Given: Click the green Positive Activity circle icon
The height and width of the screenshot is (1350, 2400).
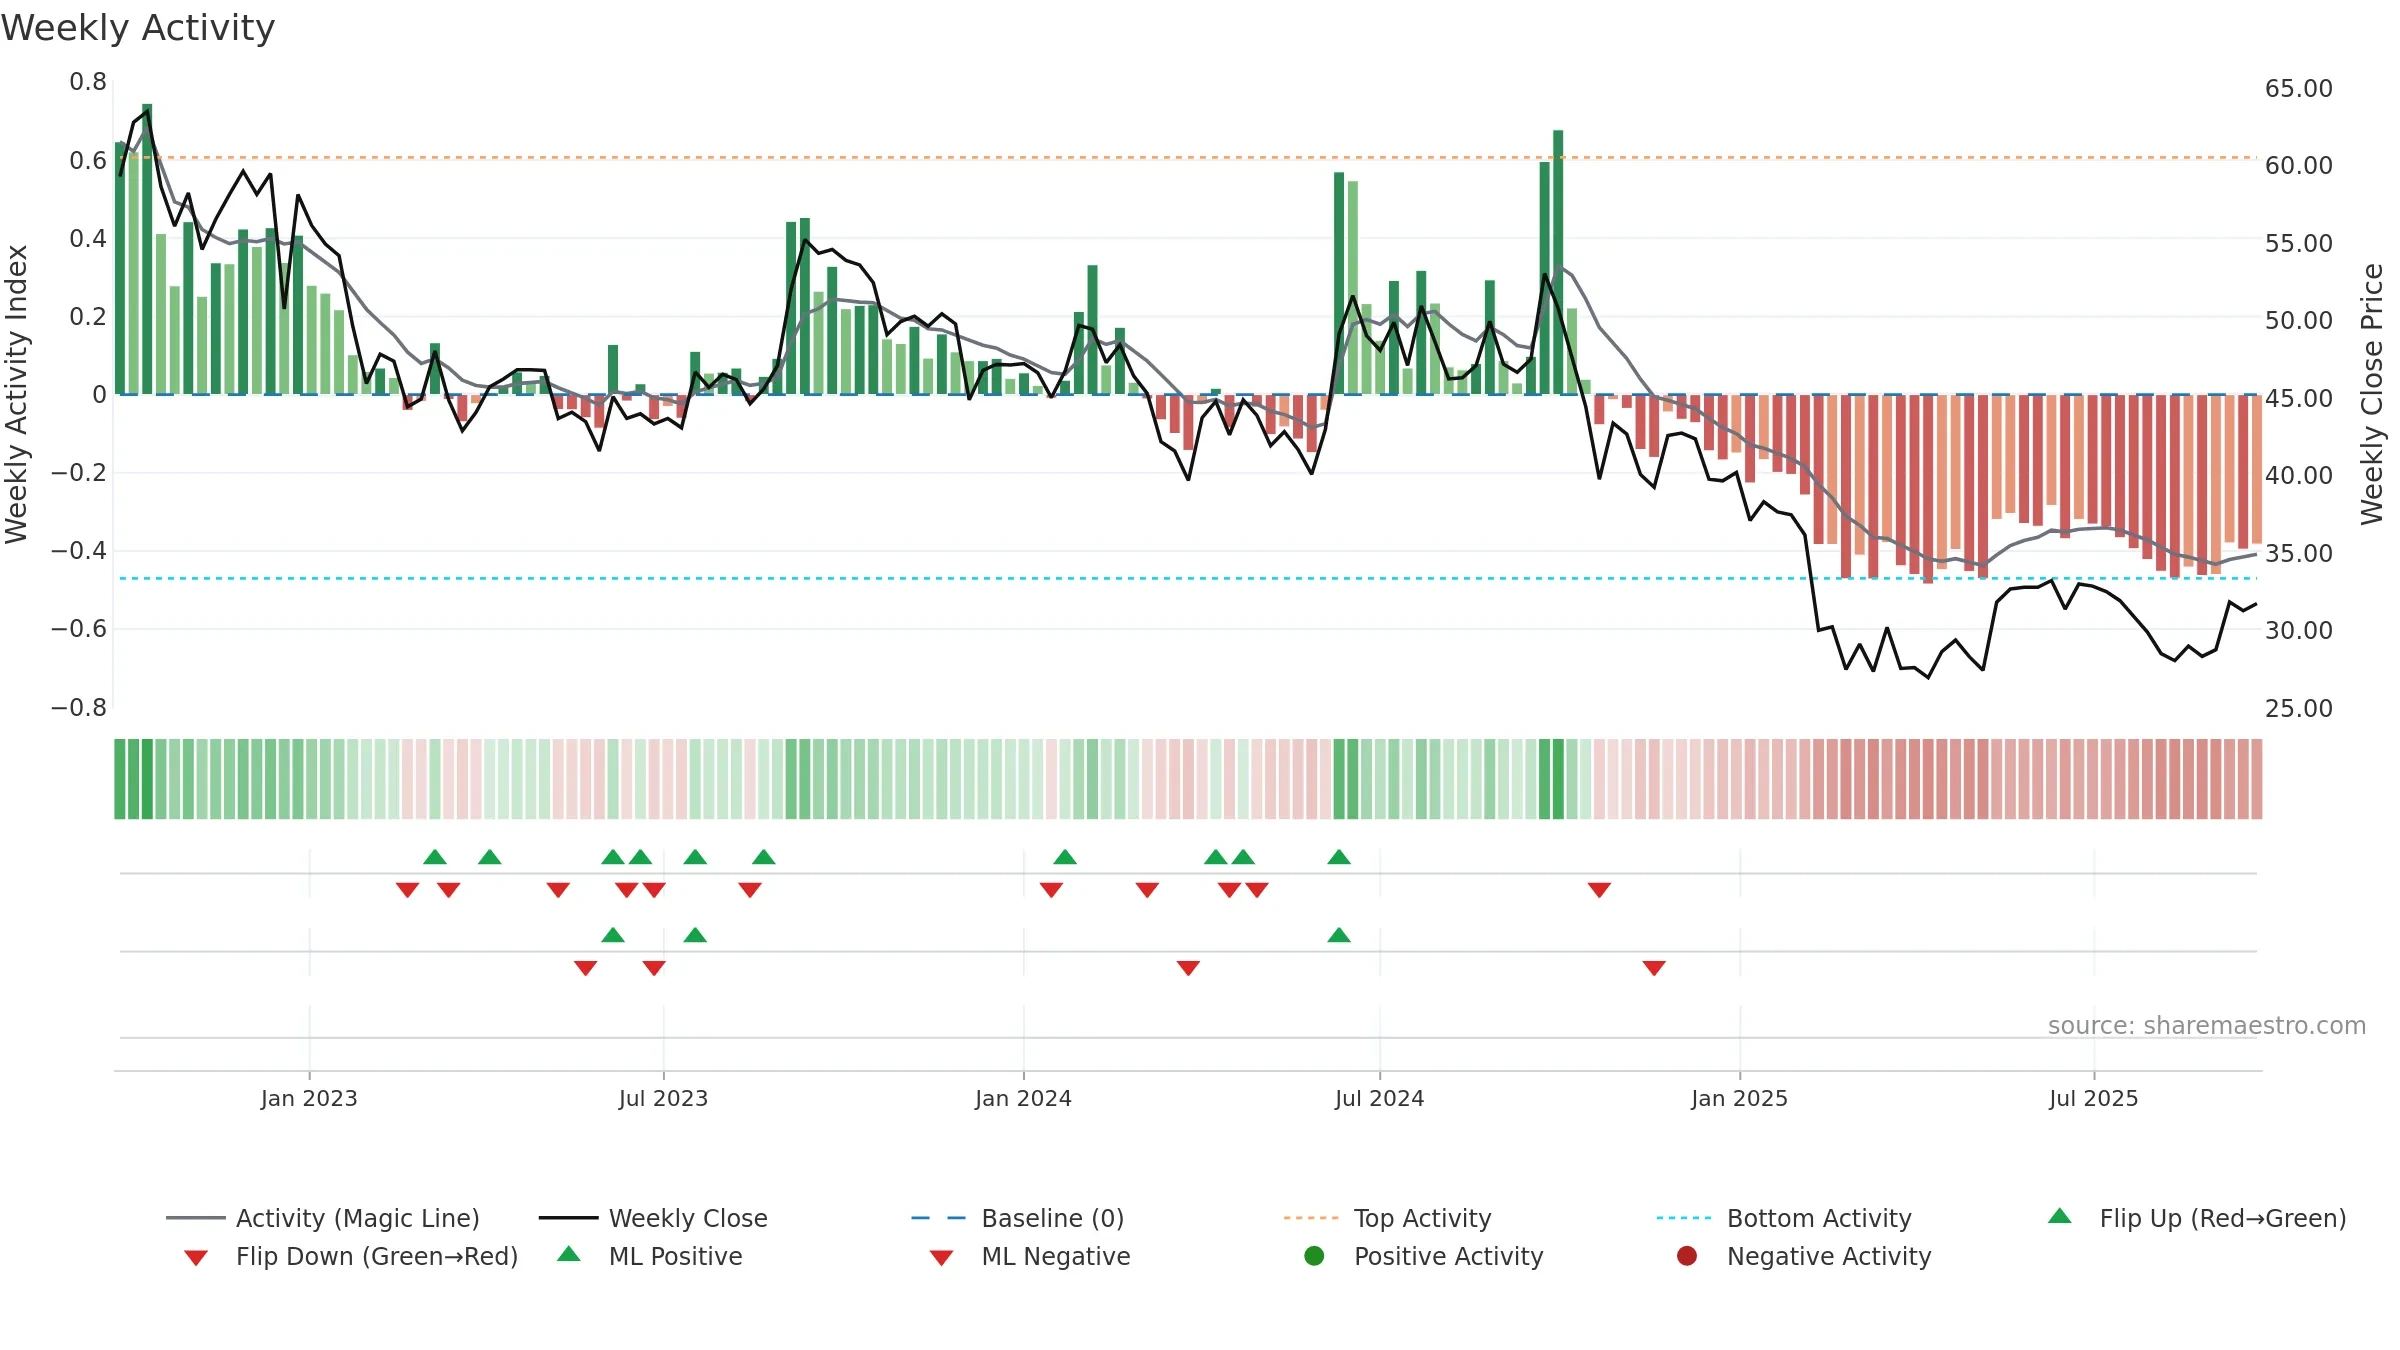Looking at the screenshot, I should pos(1314,1256).
